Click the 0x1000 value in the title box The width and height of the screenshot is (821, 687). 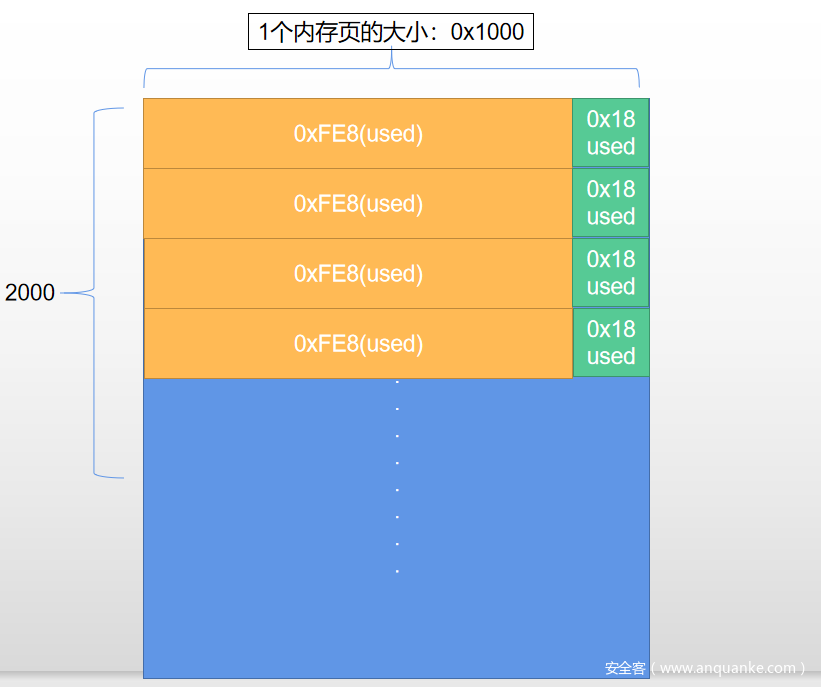click(487, 32)
